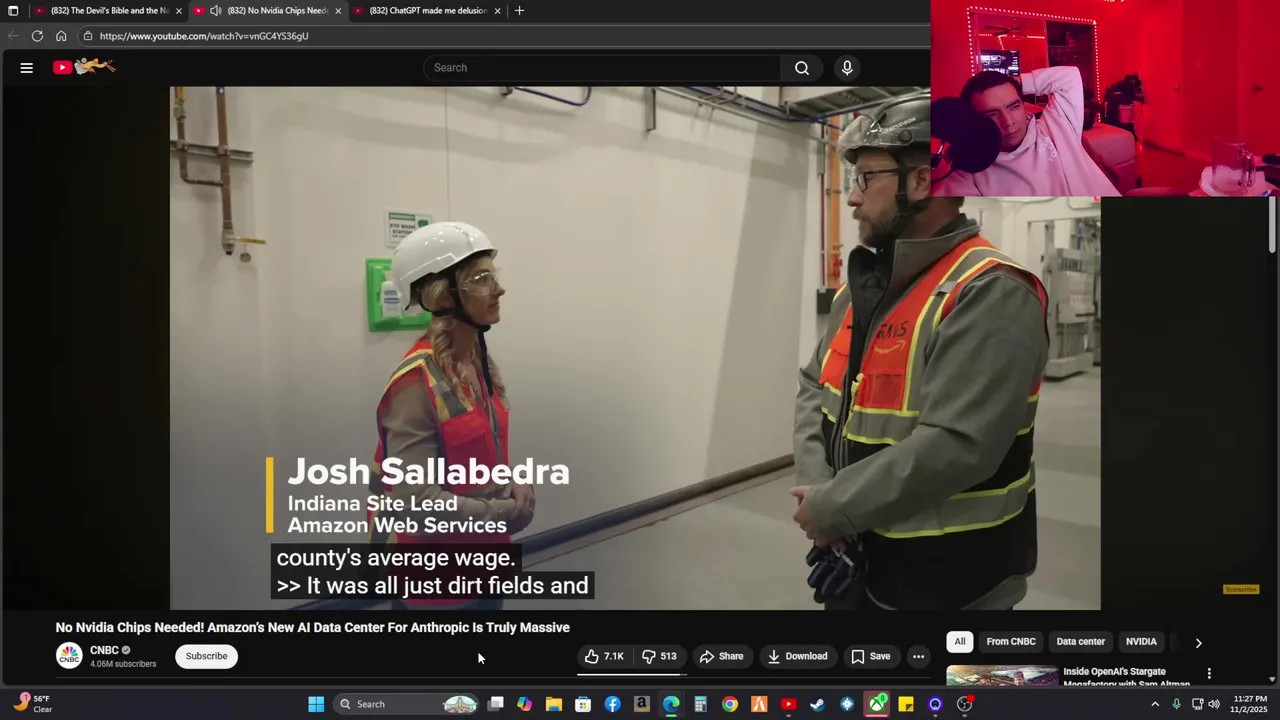
Task: Open the CNBC channel avatar
Action: (x=69, y=656)
